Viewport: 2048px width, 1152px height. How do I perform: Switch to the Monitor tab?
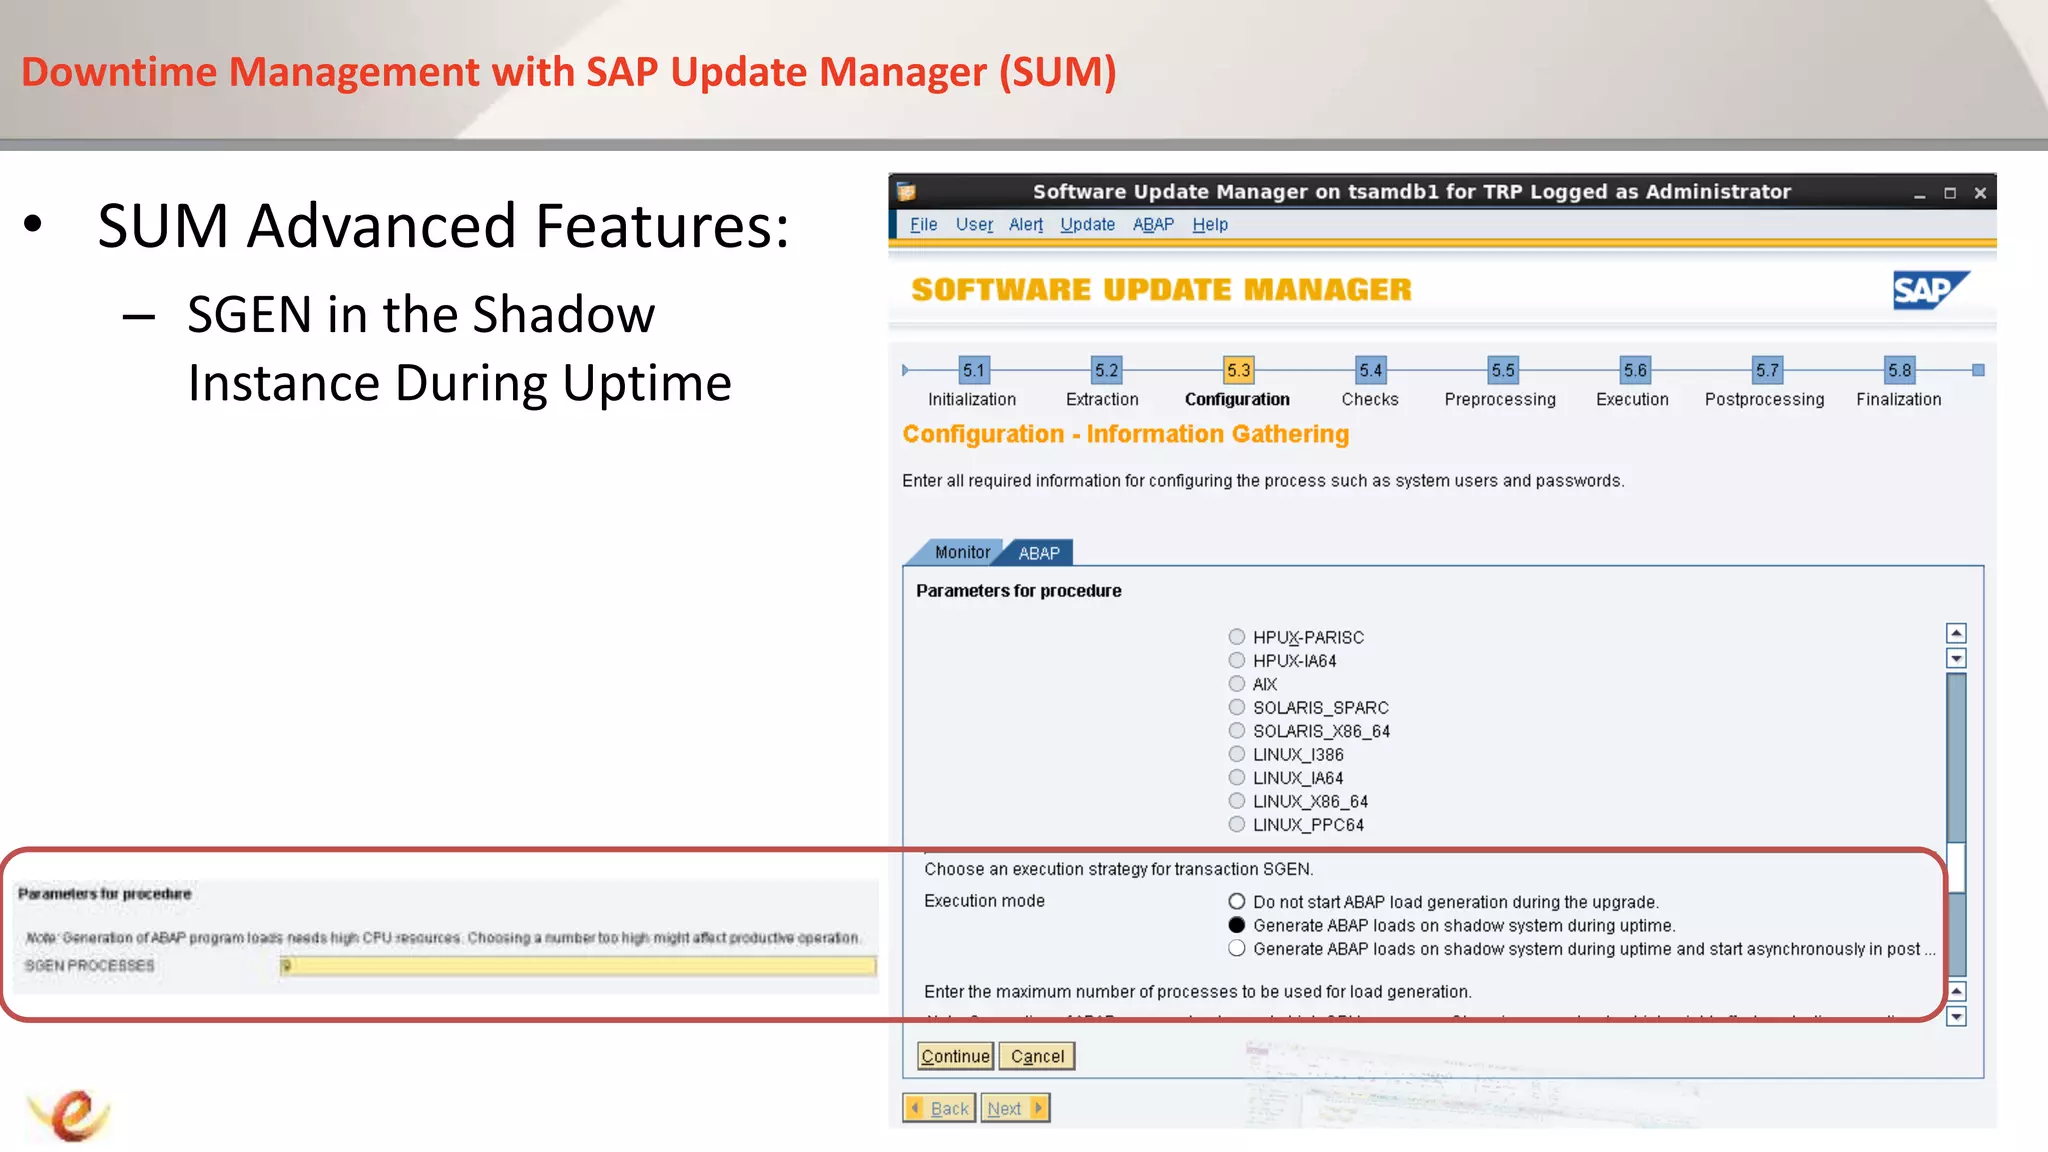pyautogui.click(x=962, y=552)
